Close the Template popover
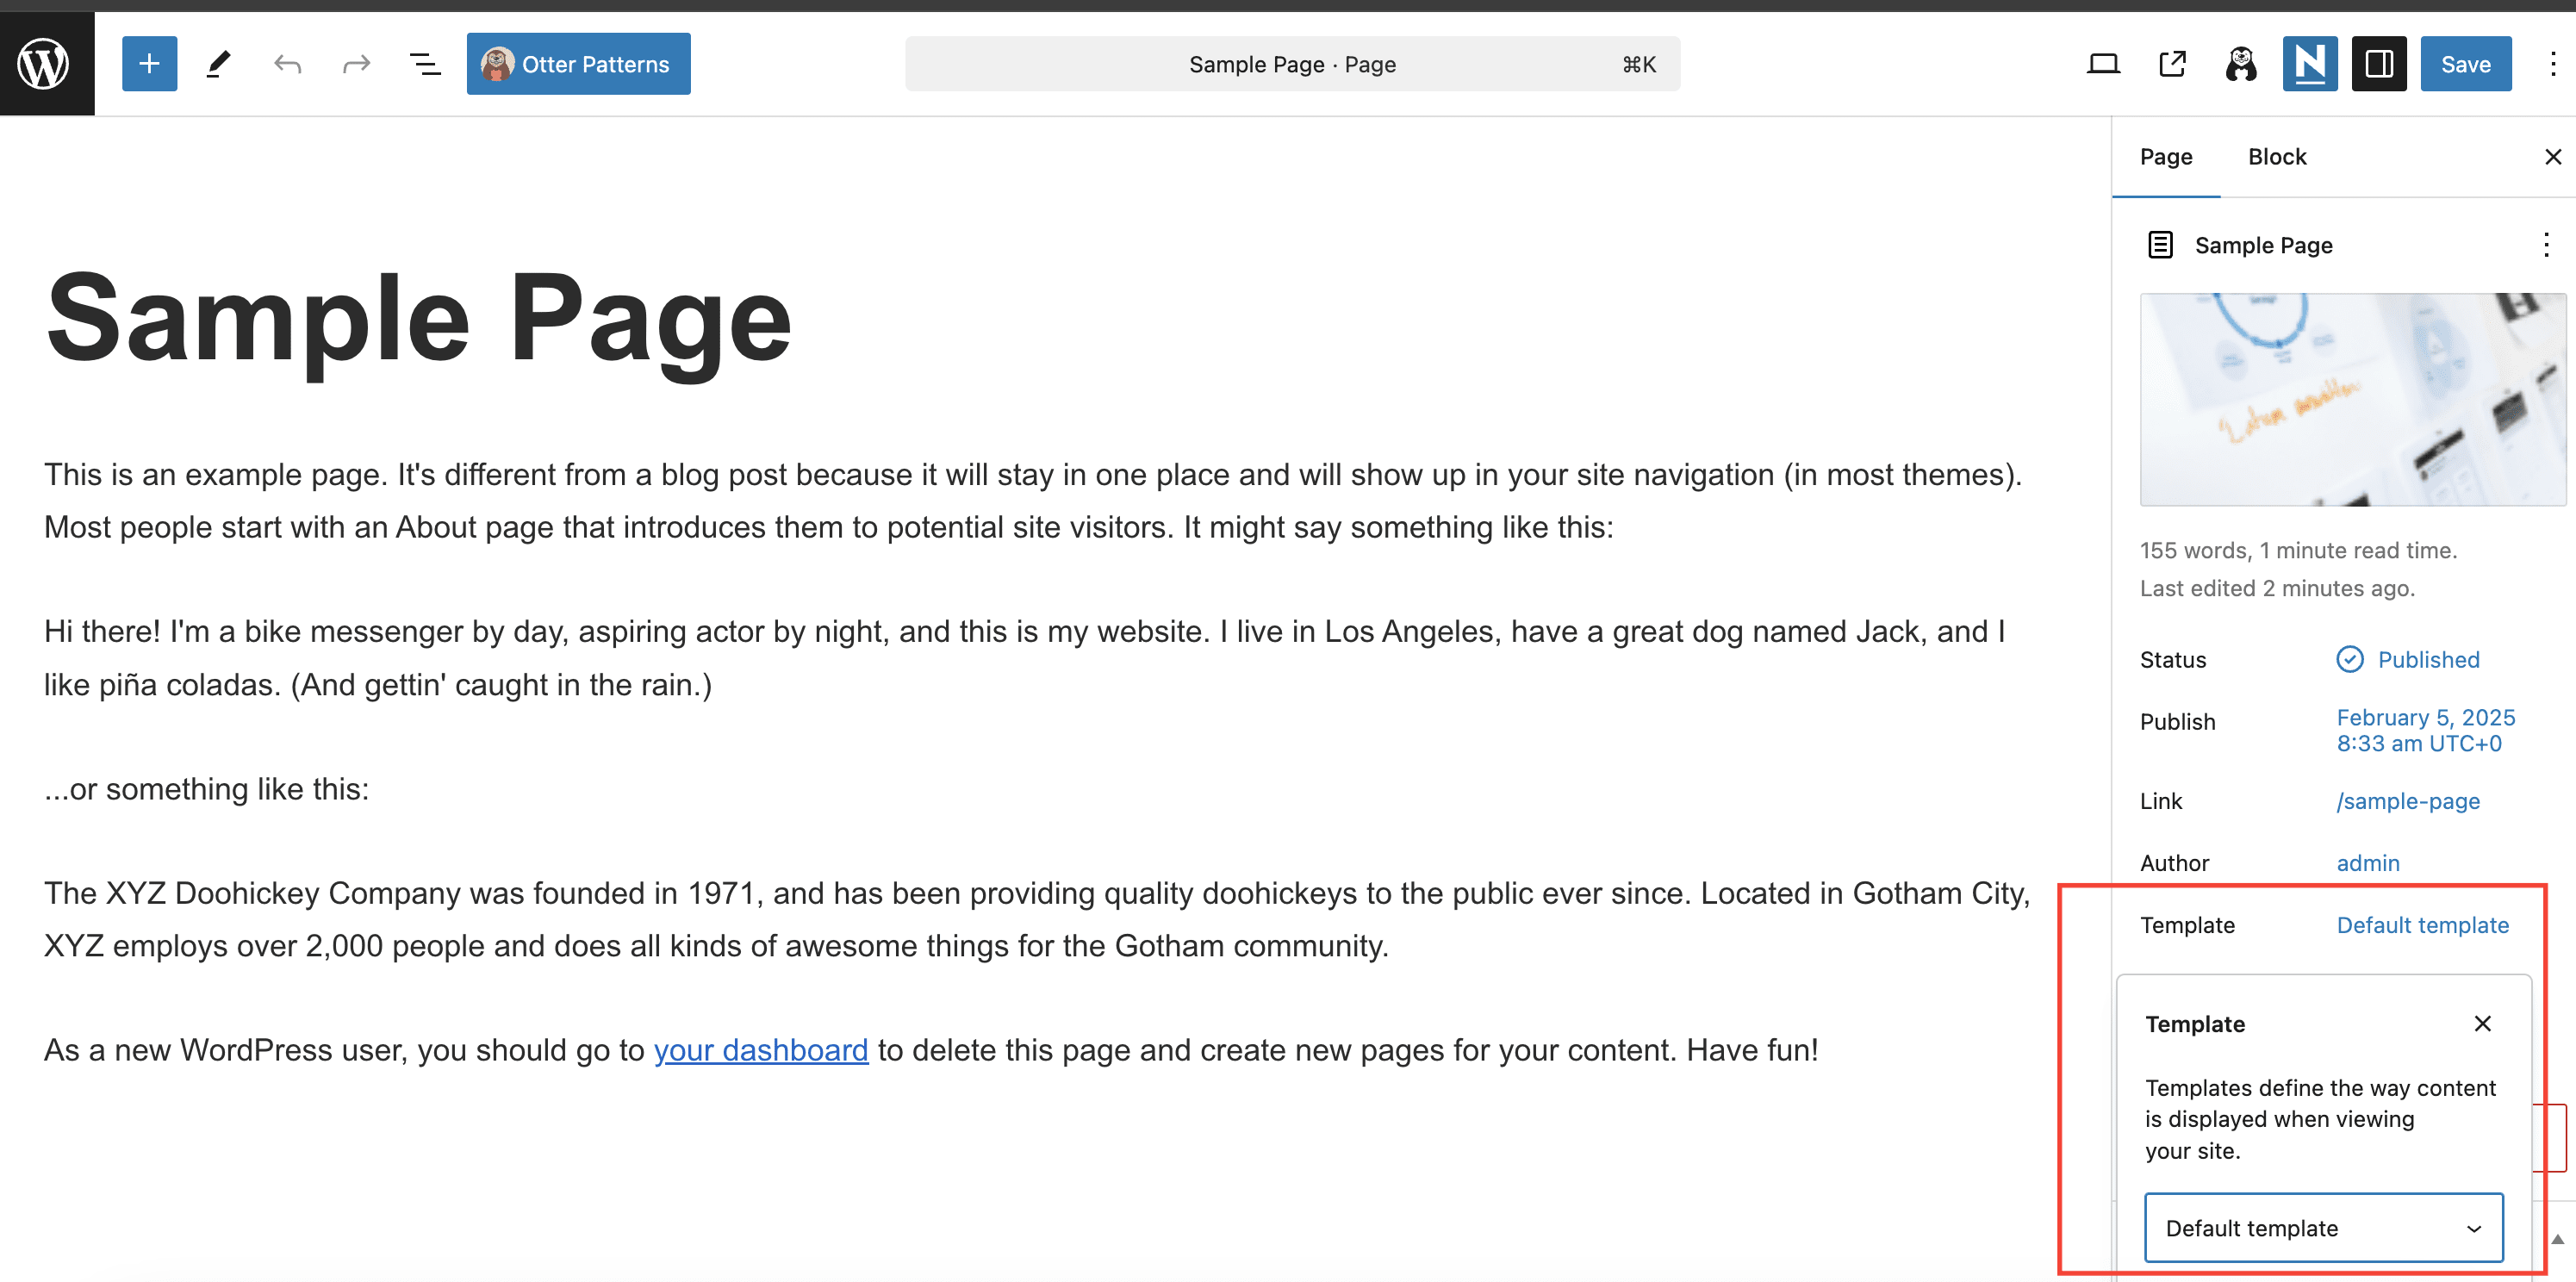2576x1282 pixels. (x=2482, y=1023)
